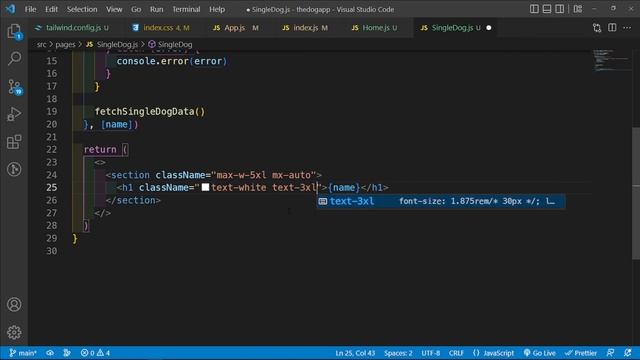Viewport: 640px width, 360px height.
Task: Click Ln 25, Col 43 status item
Action: tap(355, 353)
